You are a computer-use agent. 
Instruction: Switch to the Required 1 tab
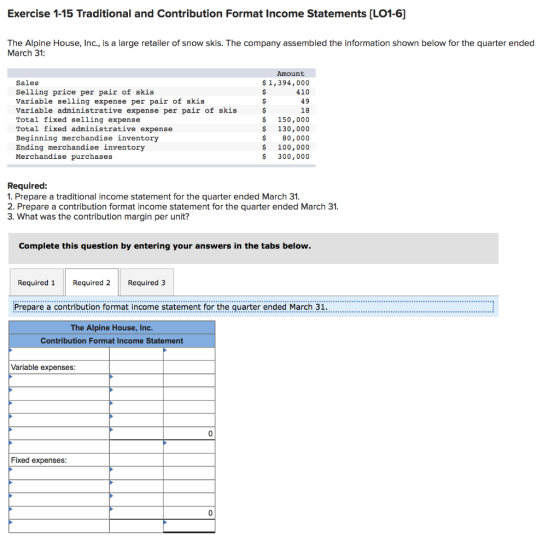[x=36, y=282]
